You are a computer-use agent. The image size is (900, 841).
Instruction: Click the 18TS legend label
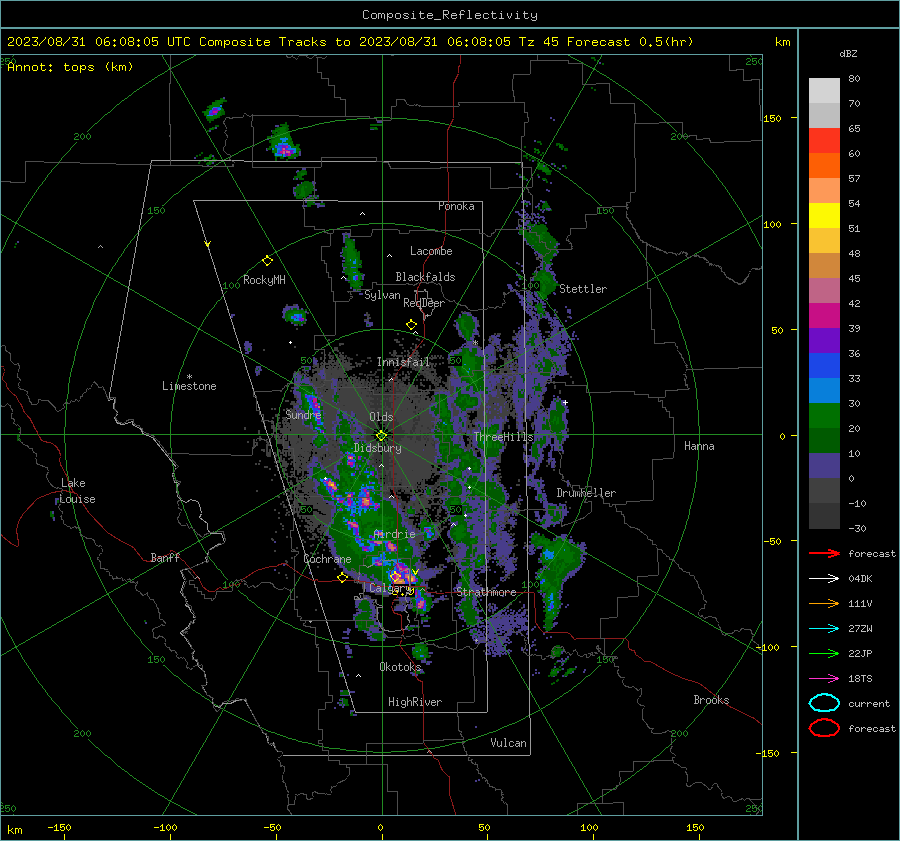click(x=860, y=679)
